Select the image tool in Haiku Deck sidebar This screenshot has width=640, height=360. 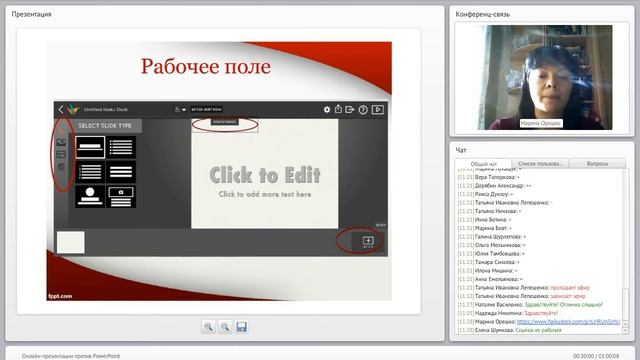click(61, 142)
